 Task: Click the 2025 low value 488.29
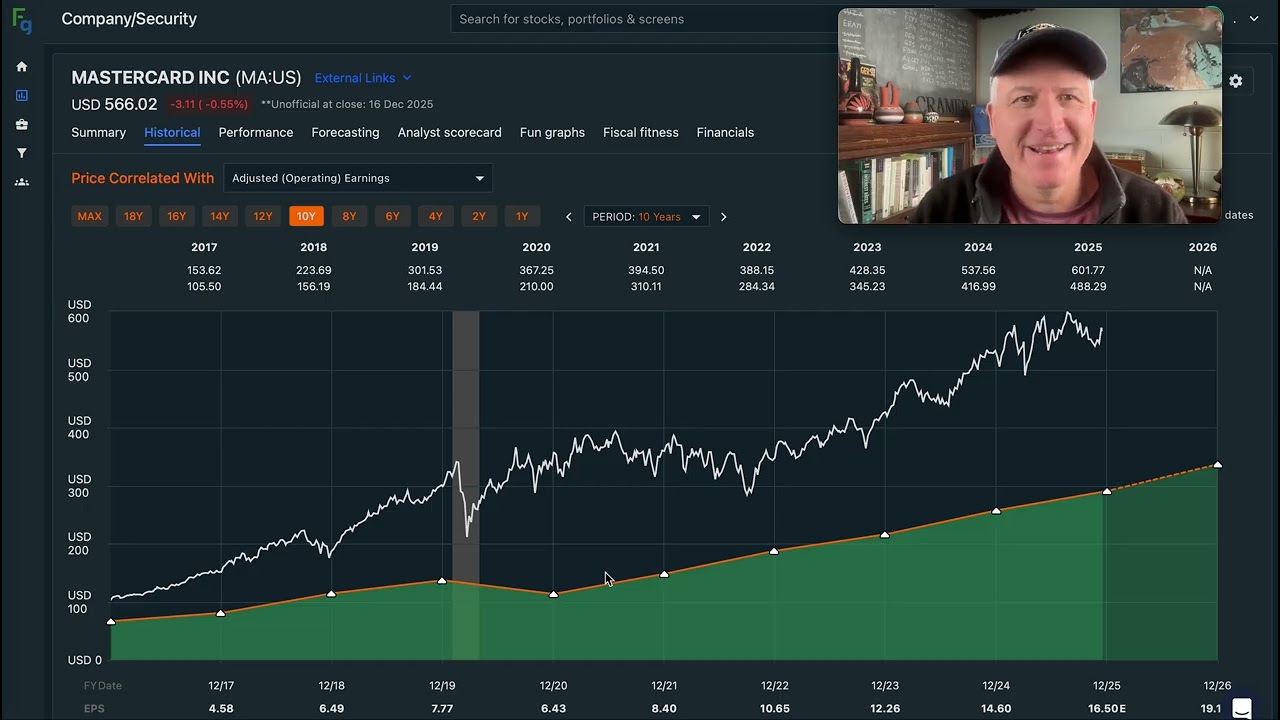[1088, 287]
